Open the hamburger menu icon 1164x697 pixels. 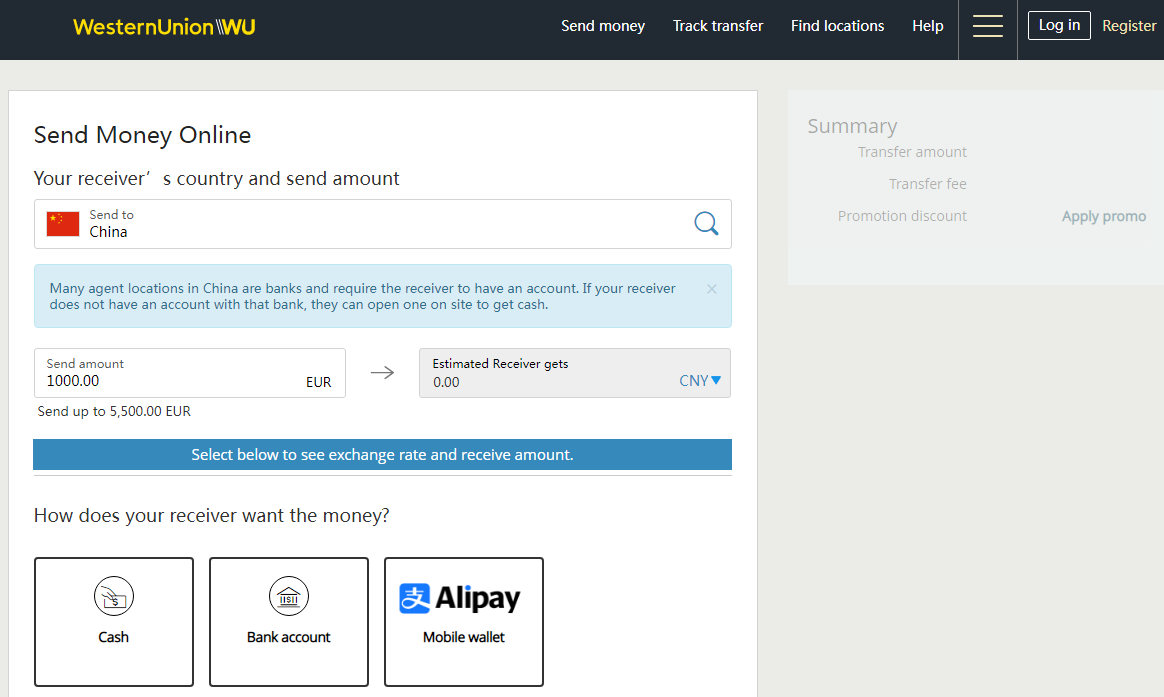pos(987,26)
